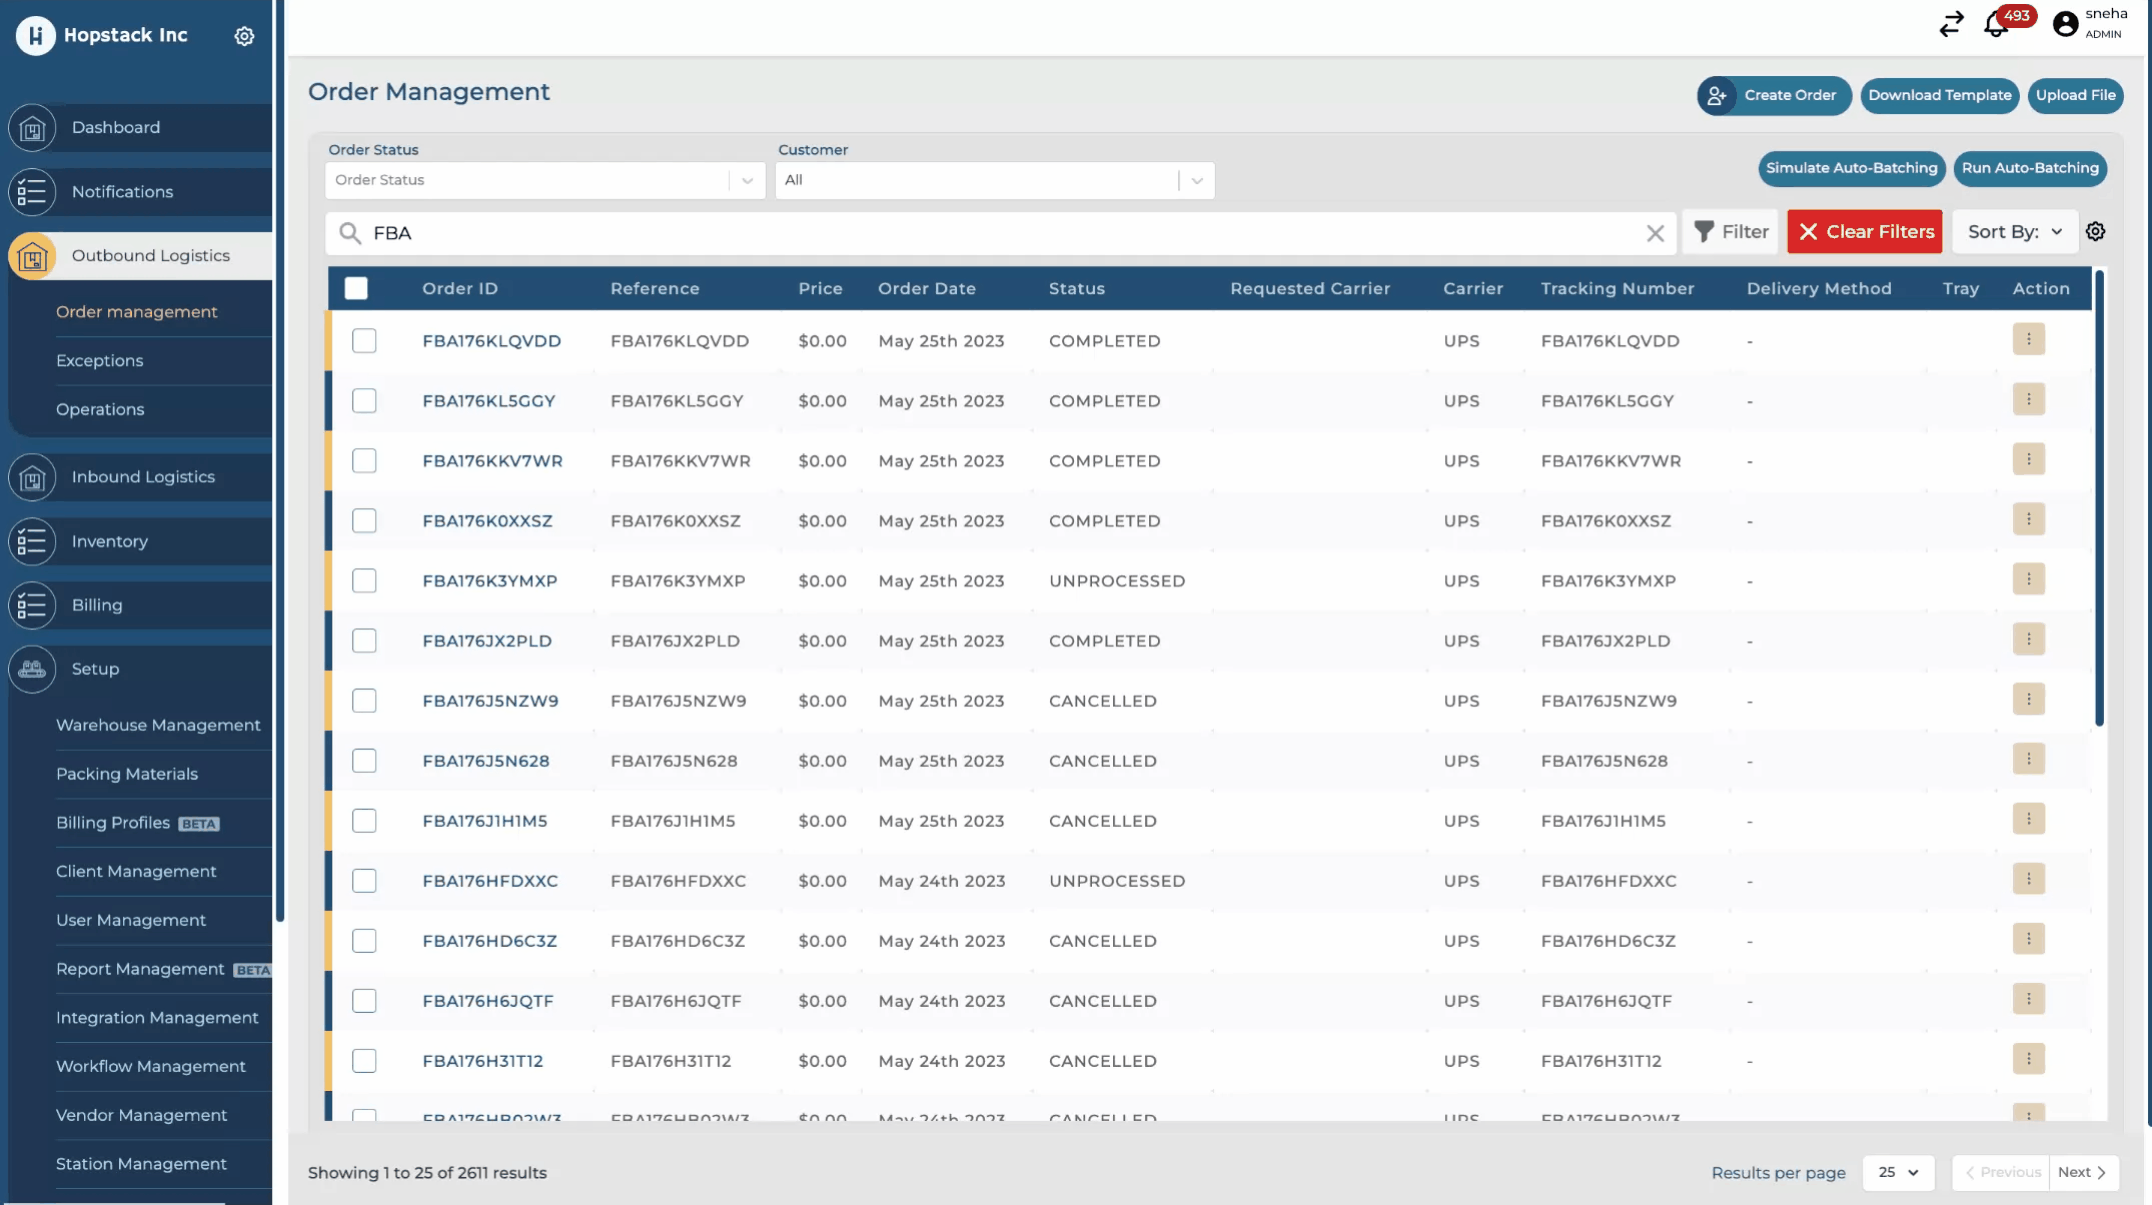Expand the Order Status dropdown

(545, 180)
